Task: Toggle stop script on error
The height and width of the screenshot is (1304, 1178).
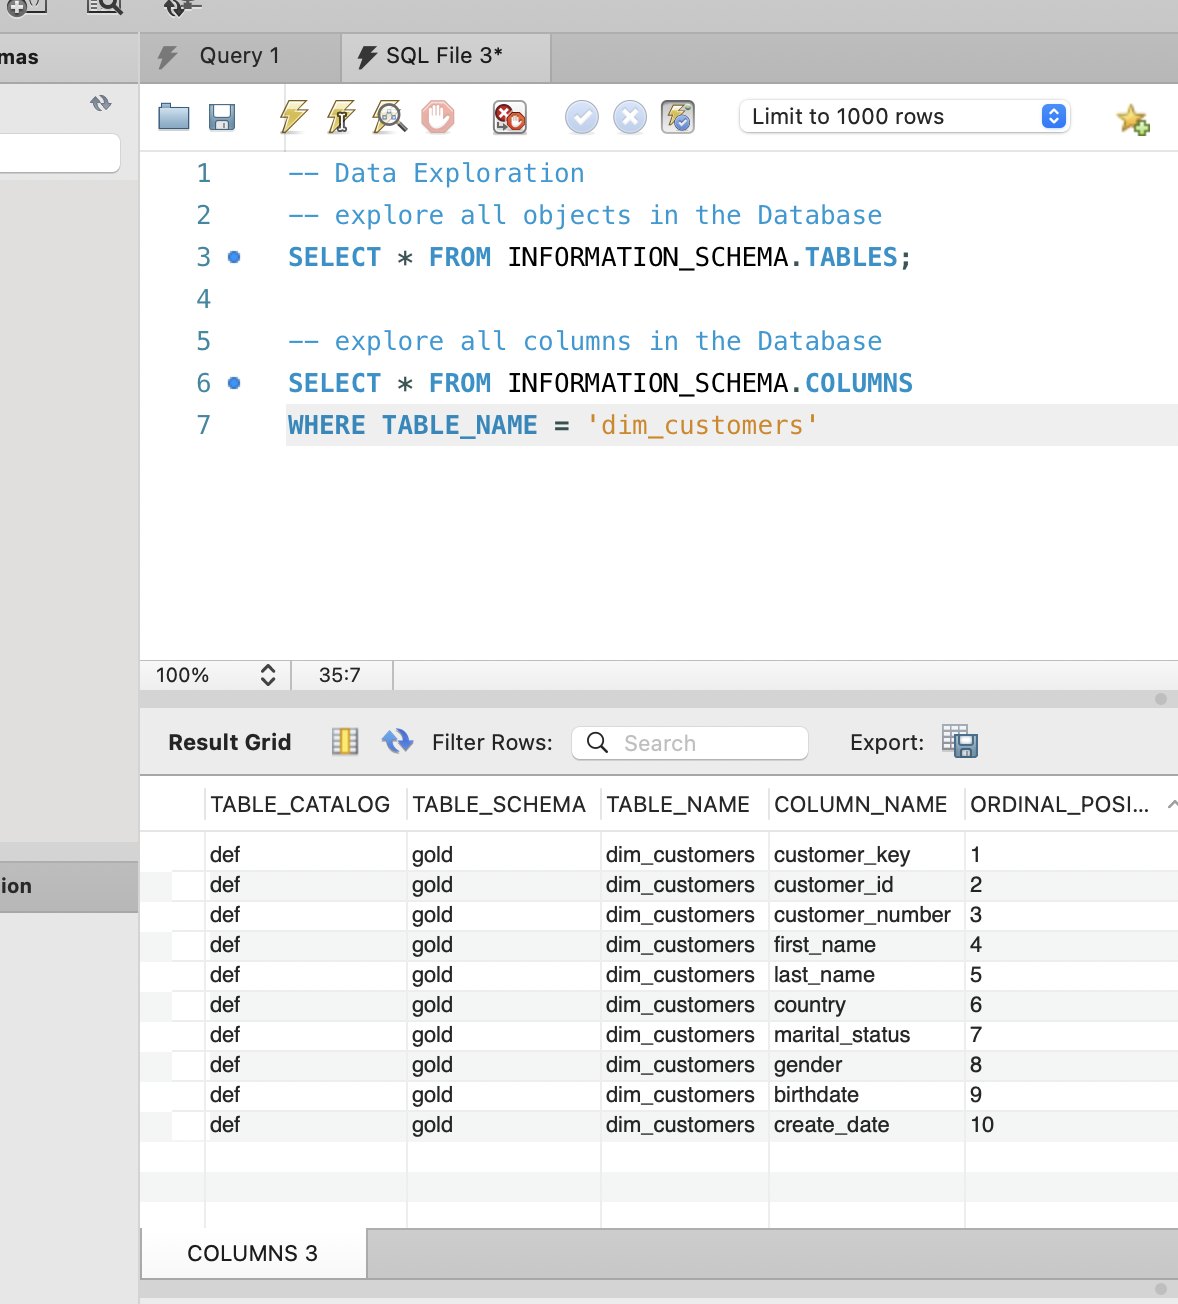Action: click(509, 117)
